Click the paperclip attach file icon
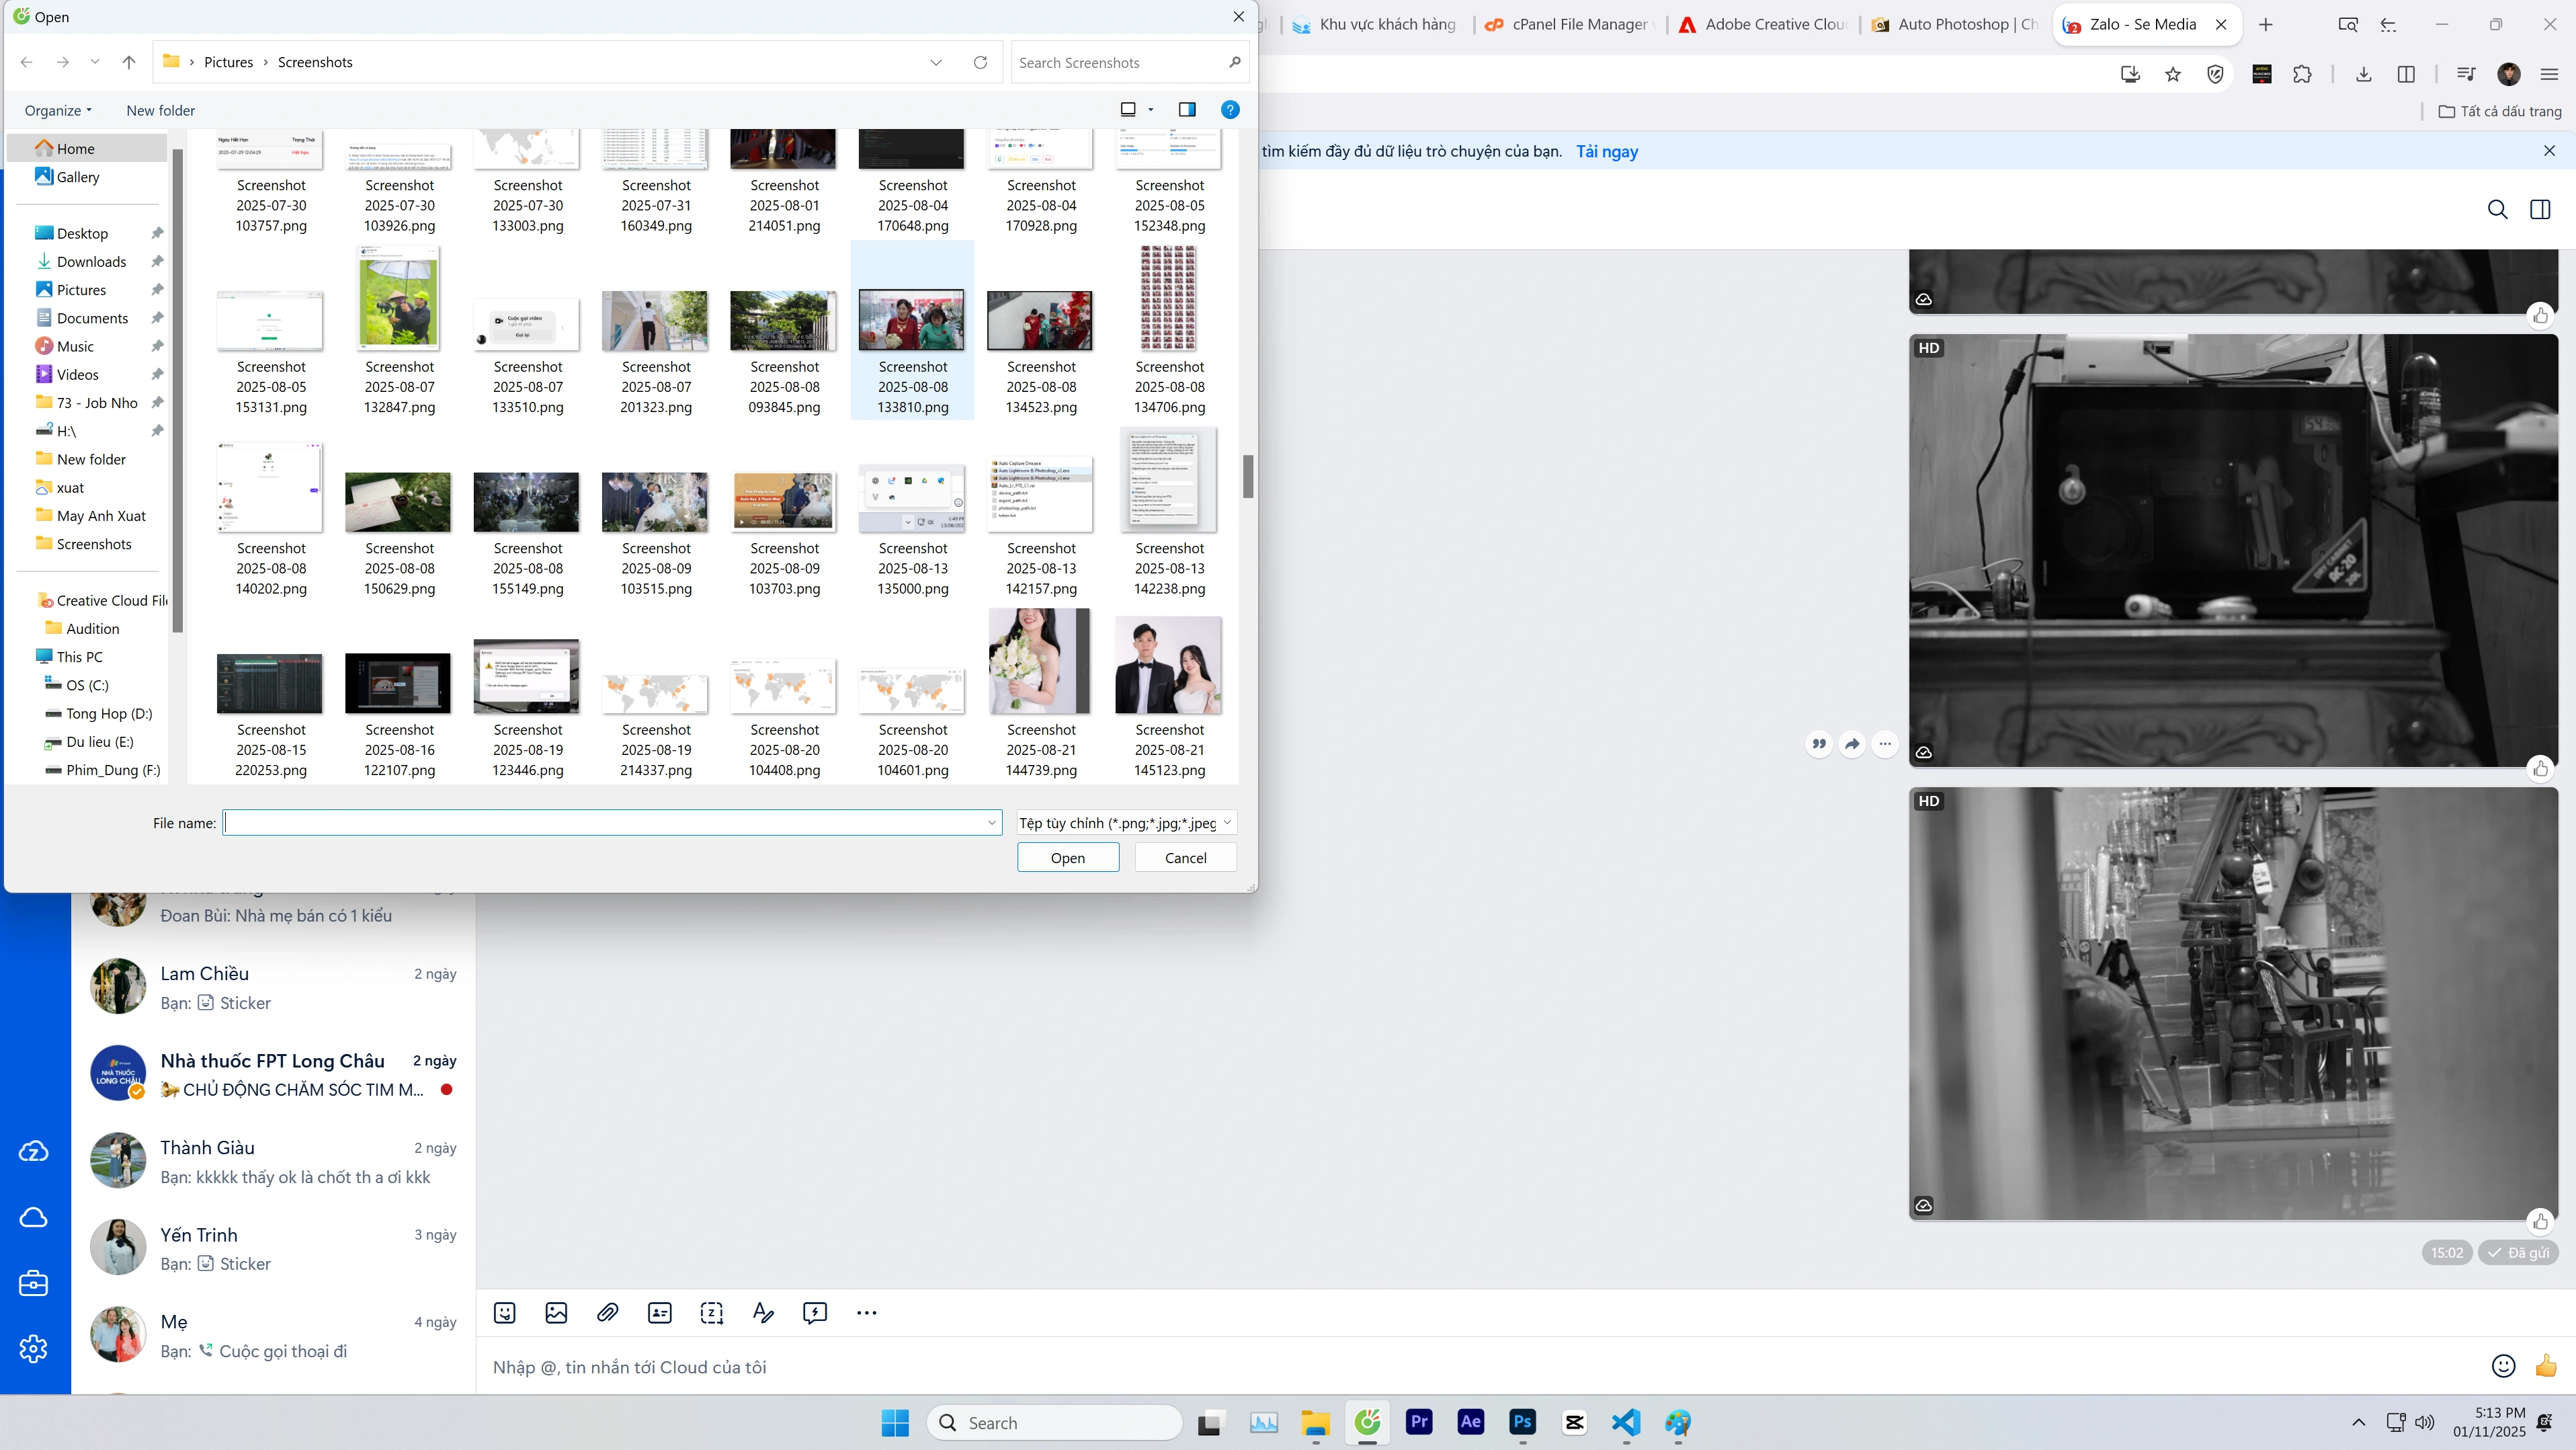2576x1450 pixels. 608,1313
